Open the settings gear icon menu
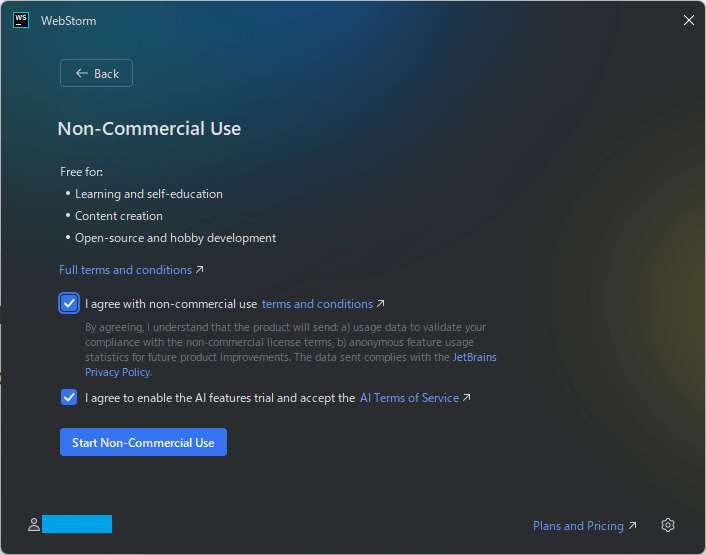Viewport: 706px width, 555px height. coord(668,526)
